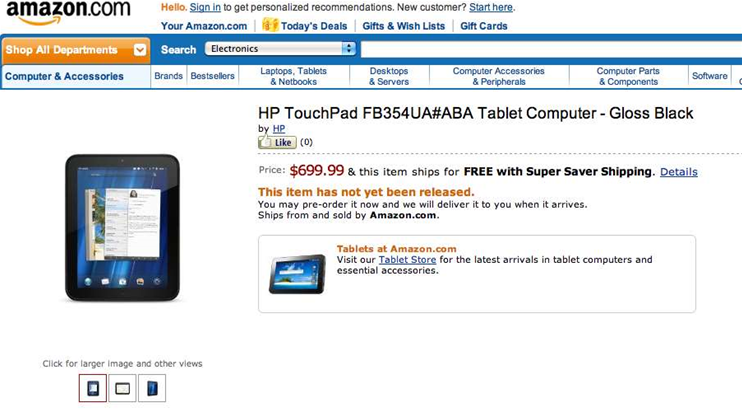Click the Amazon.com logo
The image size is (742, 420).
click(x=67, y=12)
